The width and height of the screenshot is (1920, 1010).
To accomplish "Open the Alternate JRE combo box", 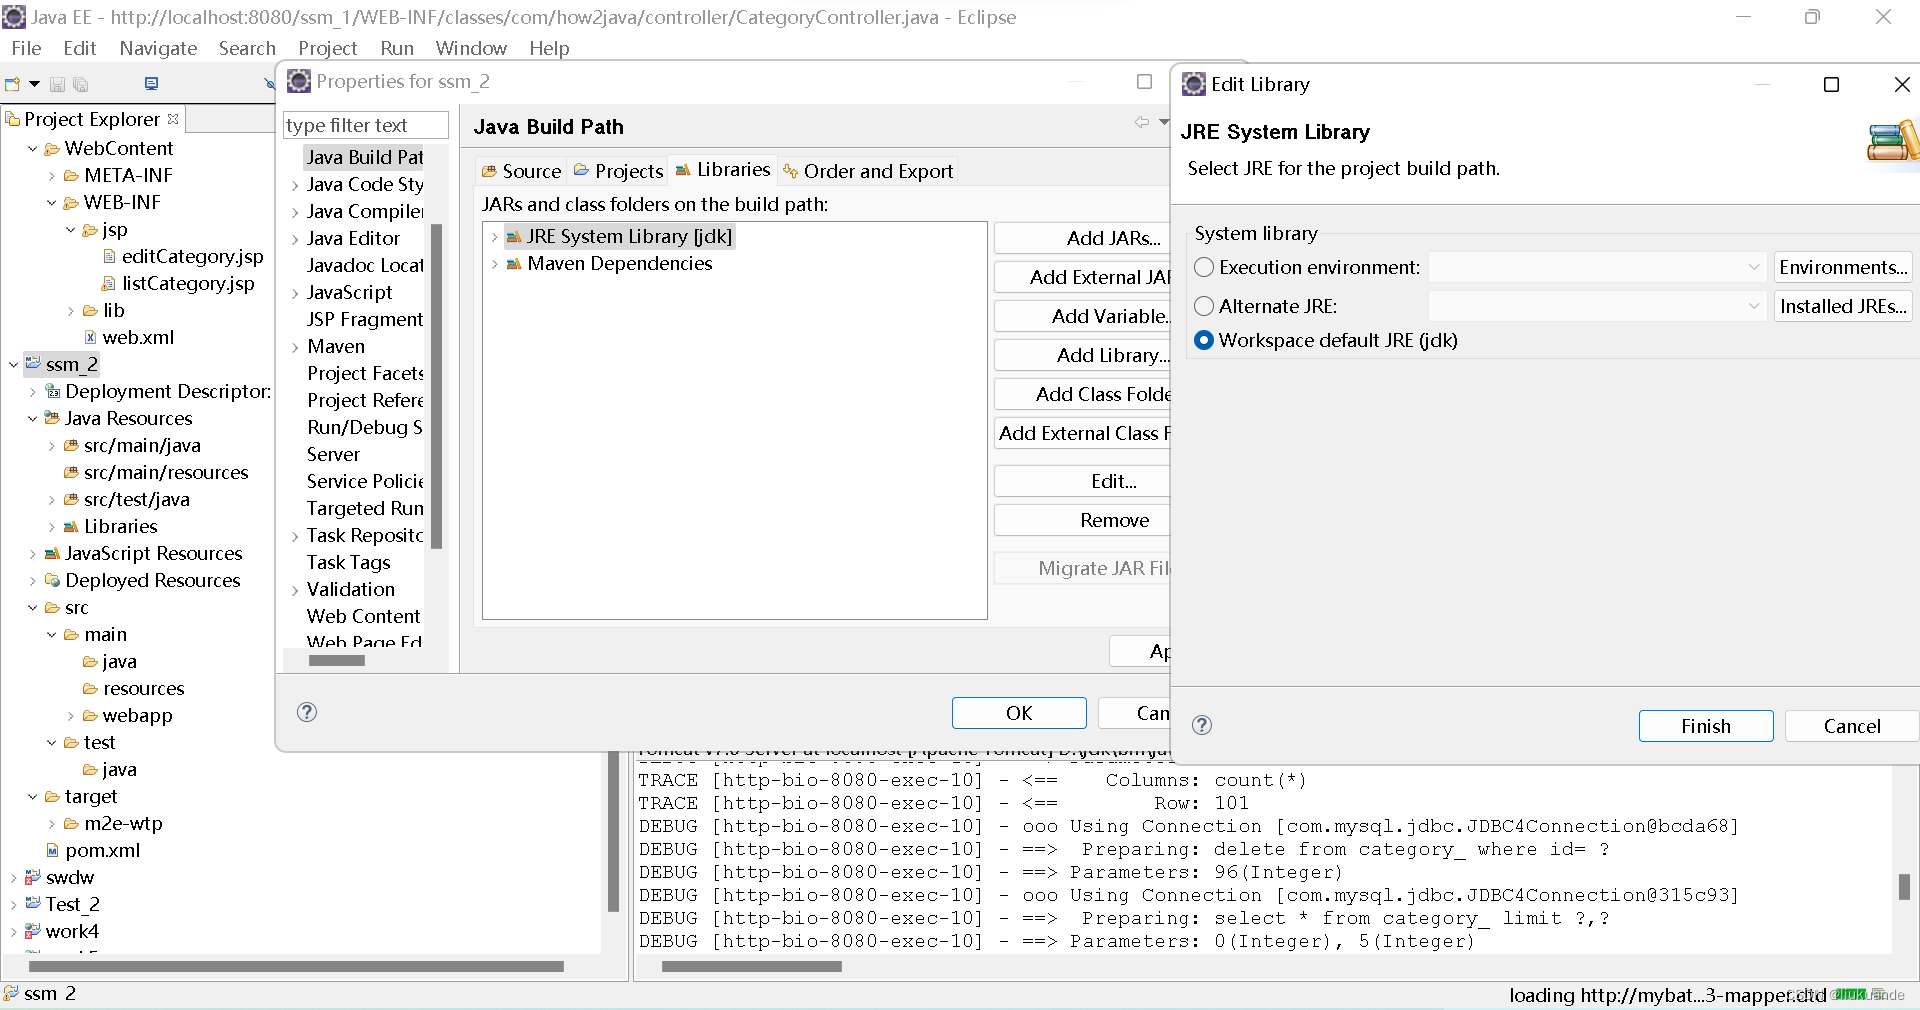I will 1597,306.
